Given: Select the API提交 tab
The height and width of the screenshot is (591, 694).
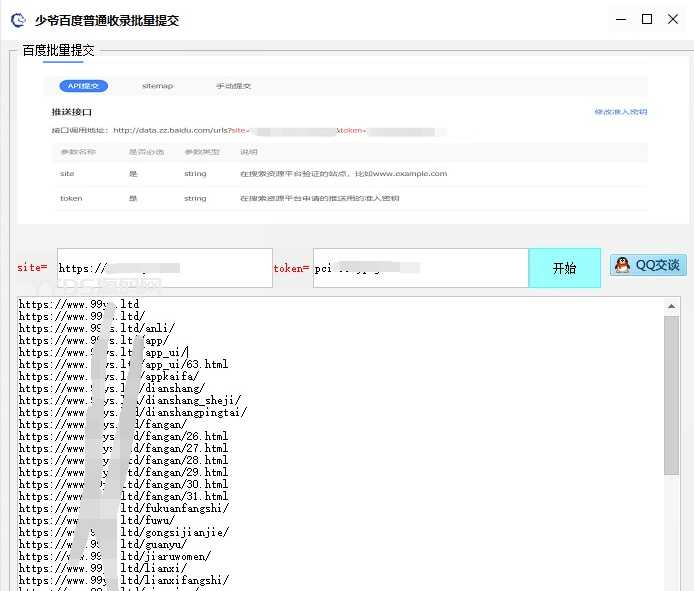Looking at the screenshot, I should pyautogui.click(x=83, y=86).
